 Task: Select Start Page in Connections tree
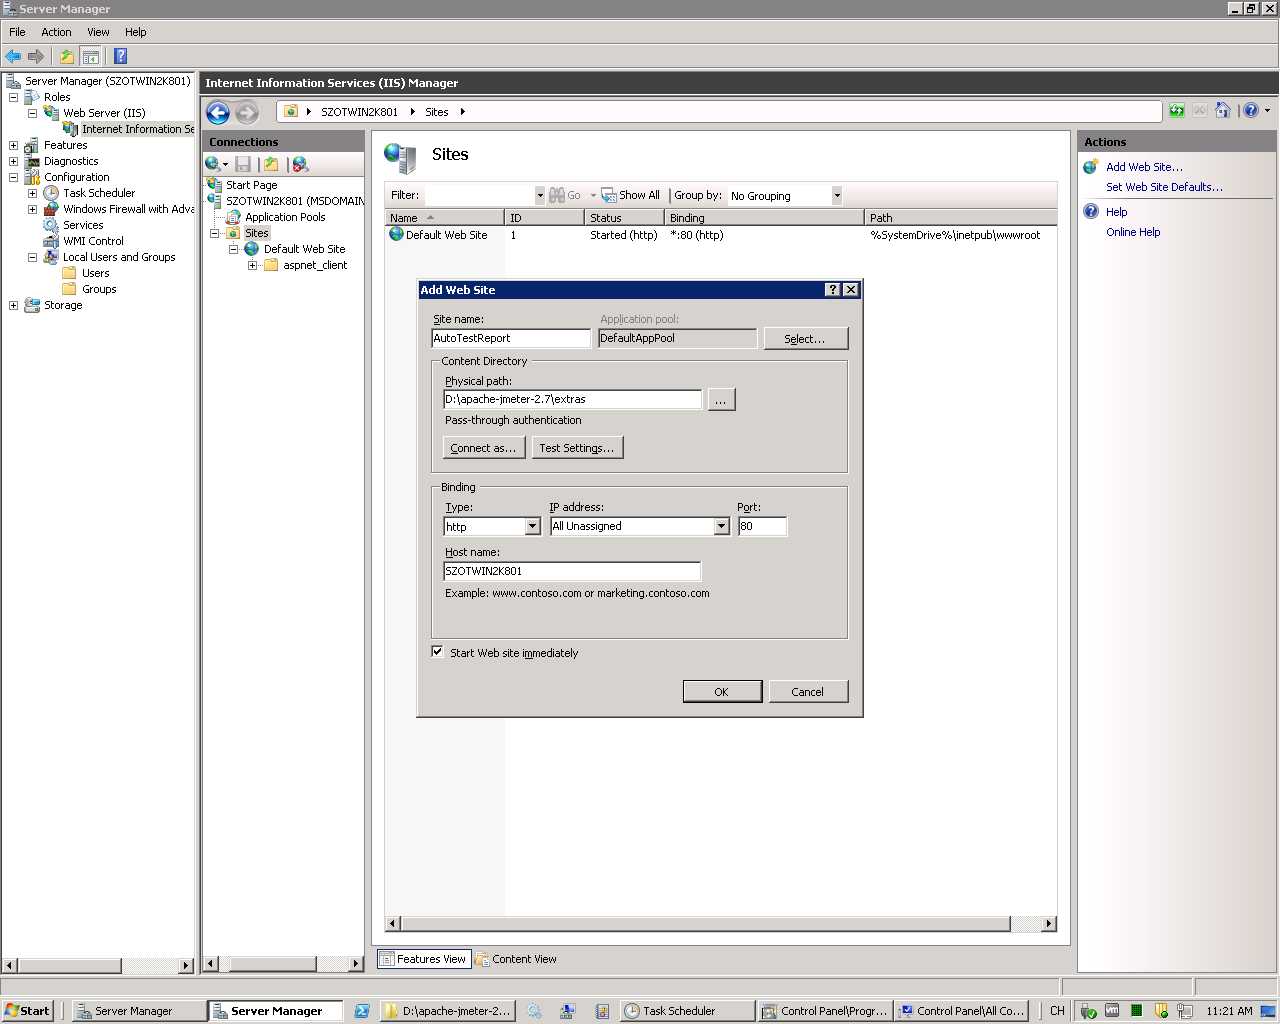tap(251, 185)
